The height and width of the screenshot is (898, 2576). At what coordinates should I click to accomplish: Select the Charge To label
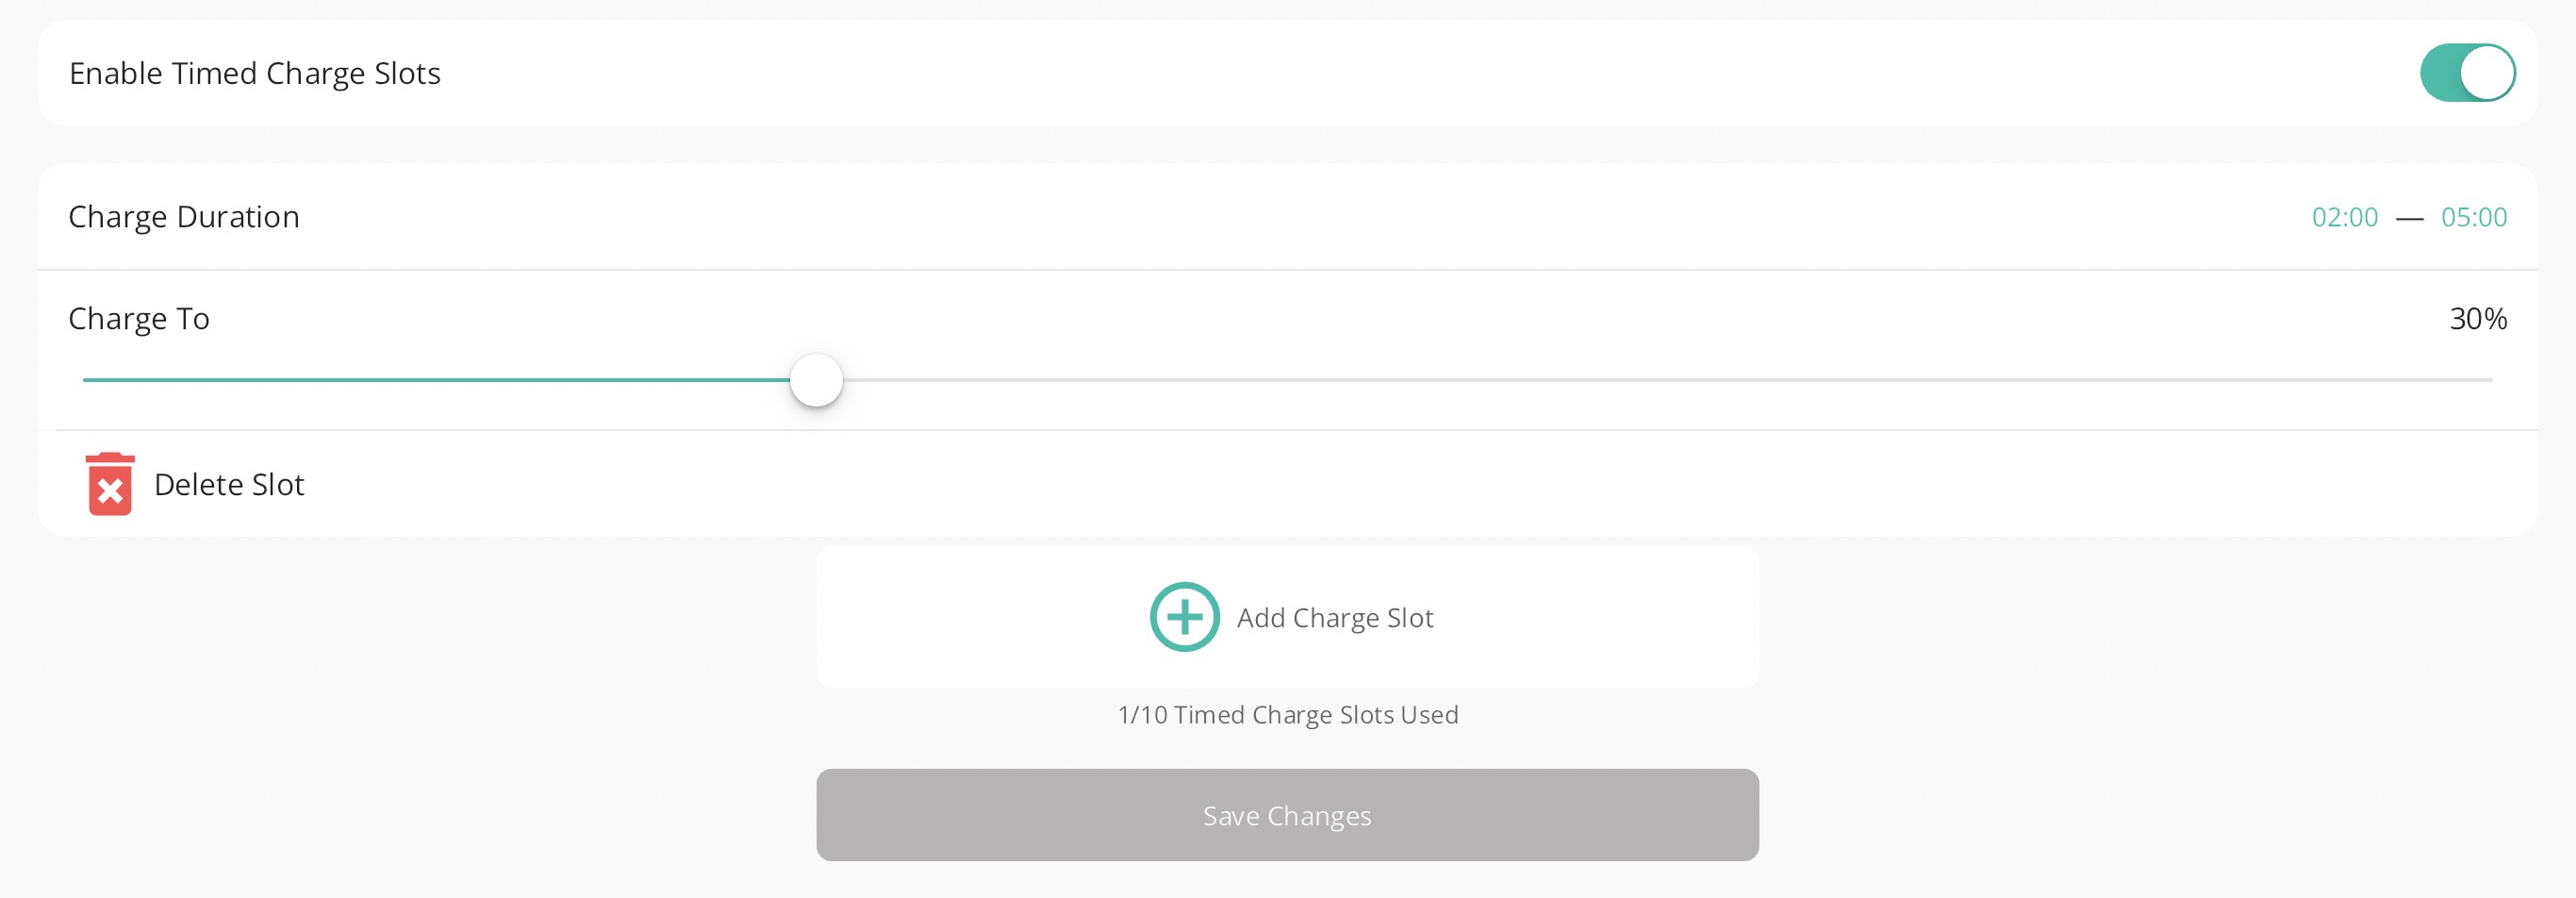point(139,319)
